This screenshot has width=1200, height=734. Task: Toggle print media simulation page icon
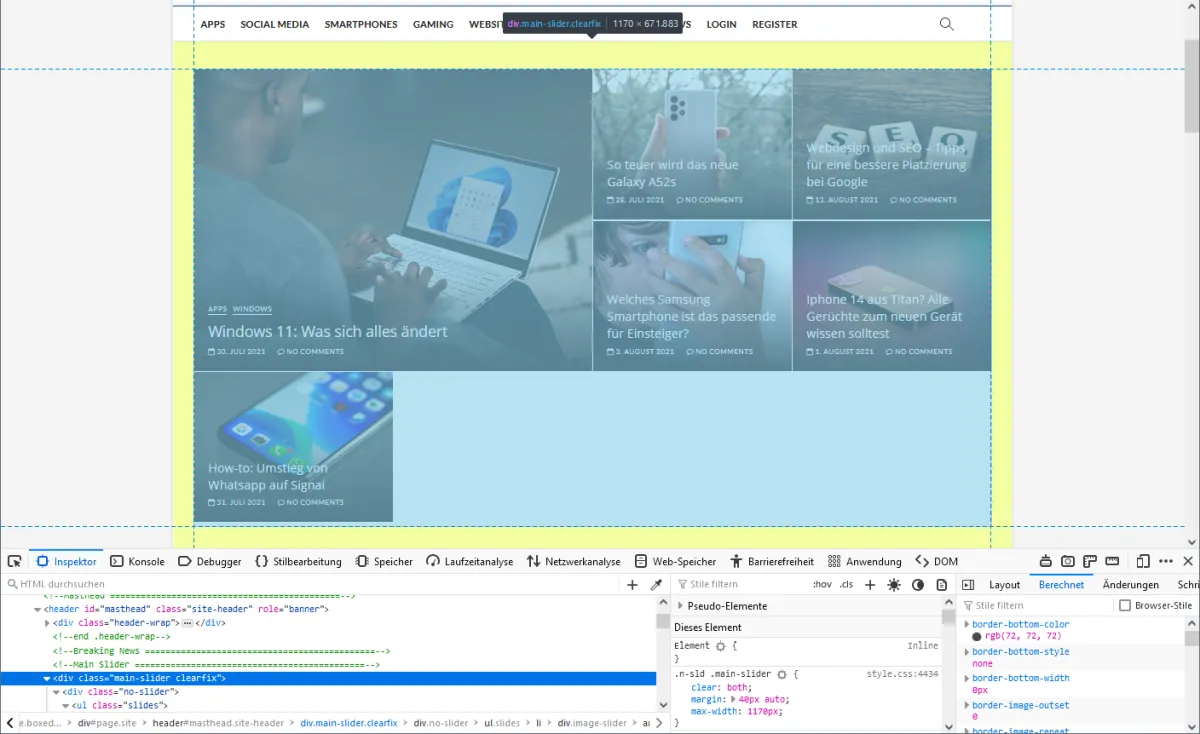click(x=941, y=585)
